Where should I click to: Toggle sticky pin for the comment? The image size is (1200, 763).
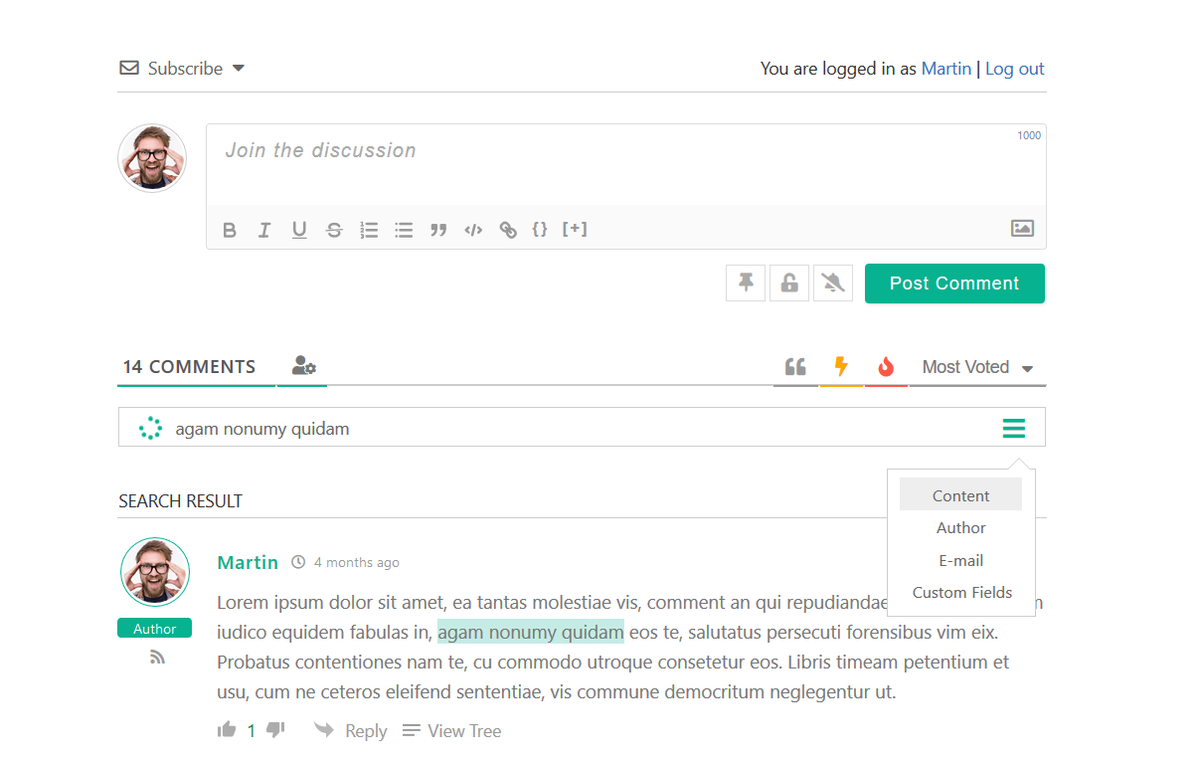(x=745, y=282)
